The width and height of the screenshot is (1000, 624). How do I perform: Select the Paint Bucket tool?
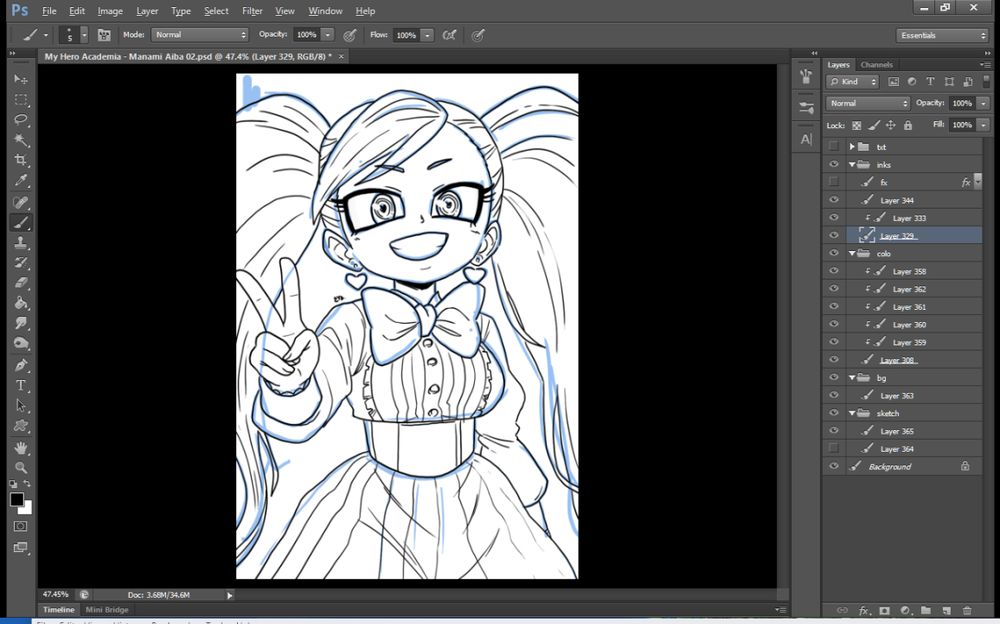[20, 303]
